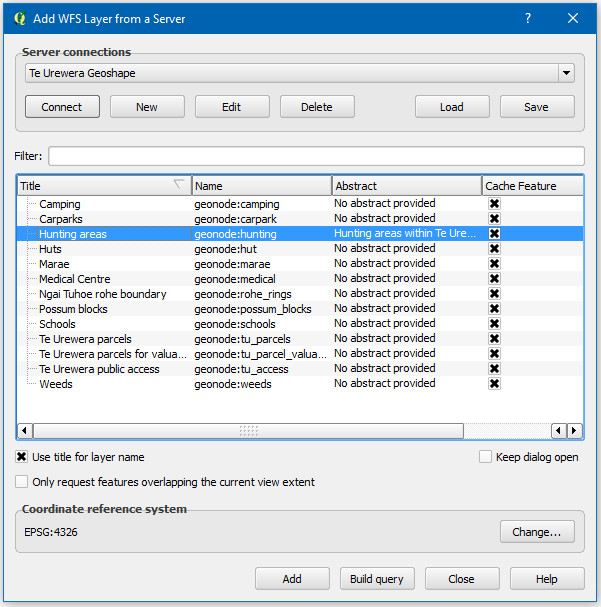This screenshot has height=607, width=601.
Task: Toggle Cache Feature checkbox for Medical Centre
Action: [x=494, y=279]
